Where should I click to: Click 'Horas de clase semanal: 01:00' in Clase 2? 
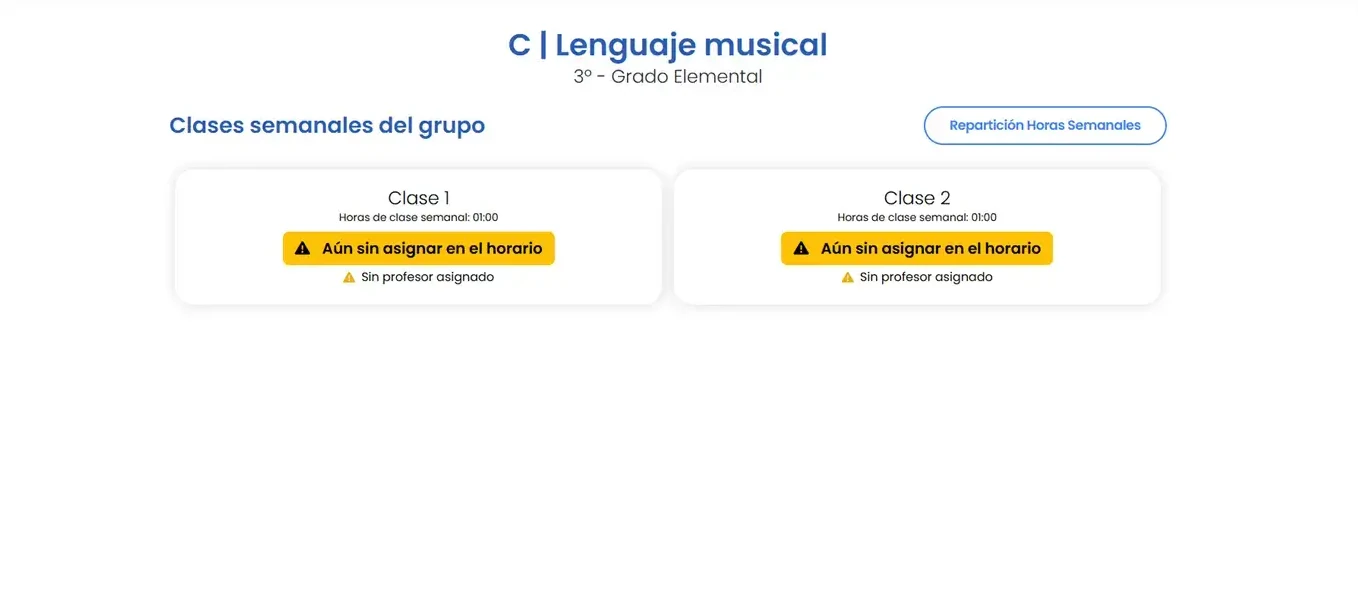(916, 216)
